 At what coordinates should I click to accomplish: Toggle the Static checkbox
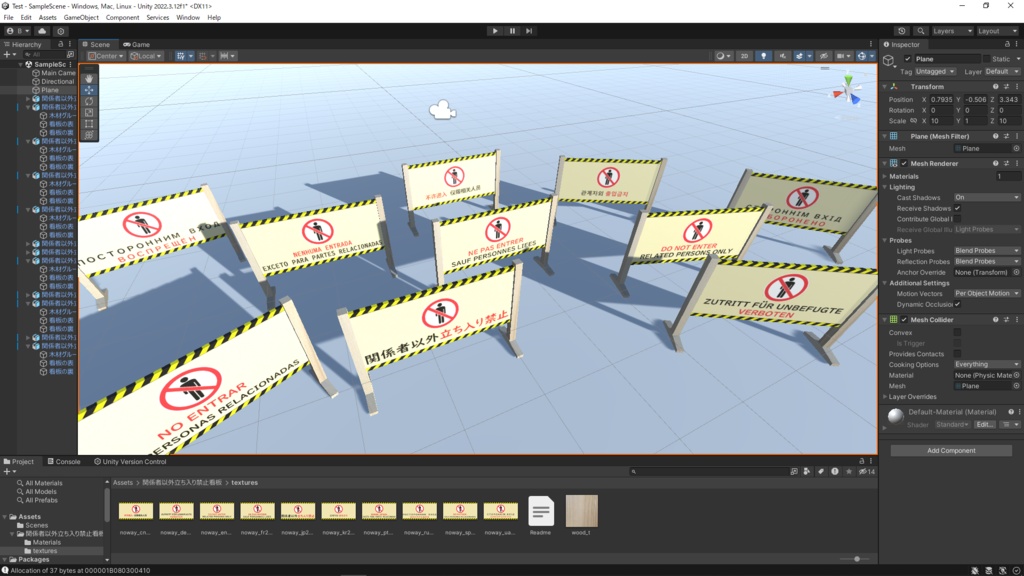point(986,59)
